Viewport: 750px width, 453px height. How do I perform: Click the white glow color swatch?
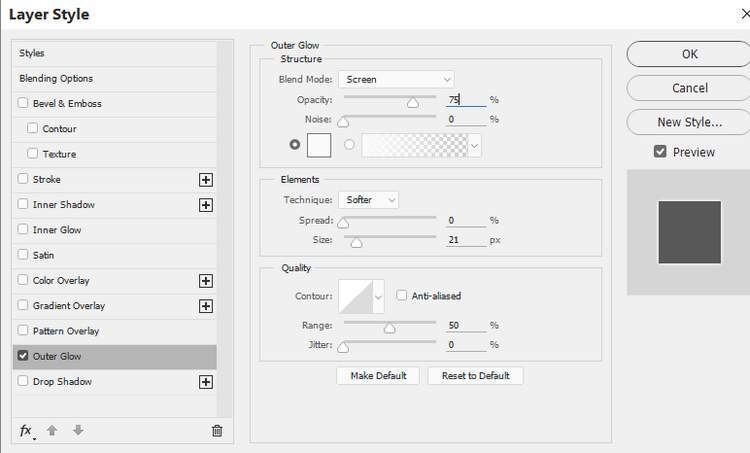319,145
